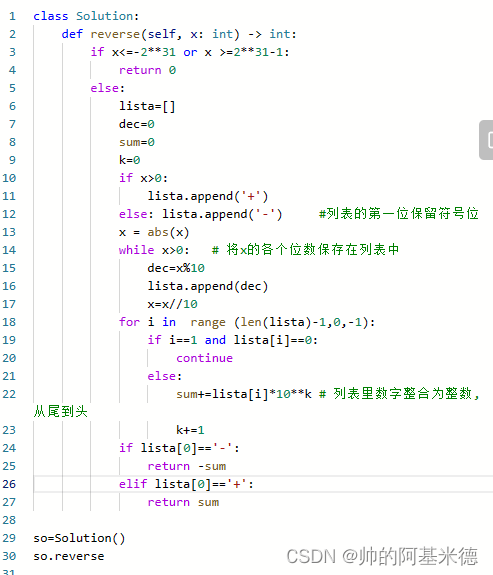Click the partially visible floating button on the right edge
This screenshot has width=493, height=575.
tap(486, 140)
